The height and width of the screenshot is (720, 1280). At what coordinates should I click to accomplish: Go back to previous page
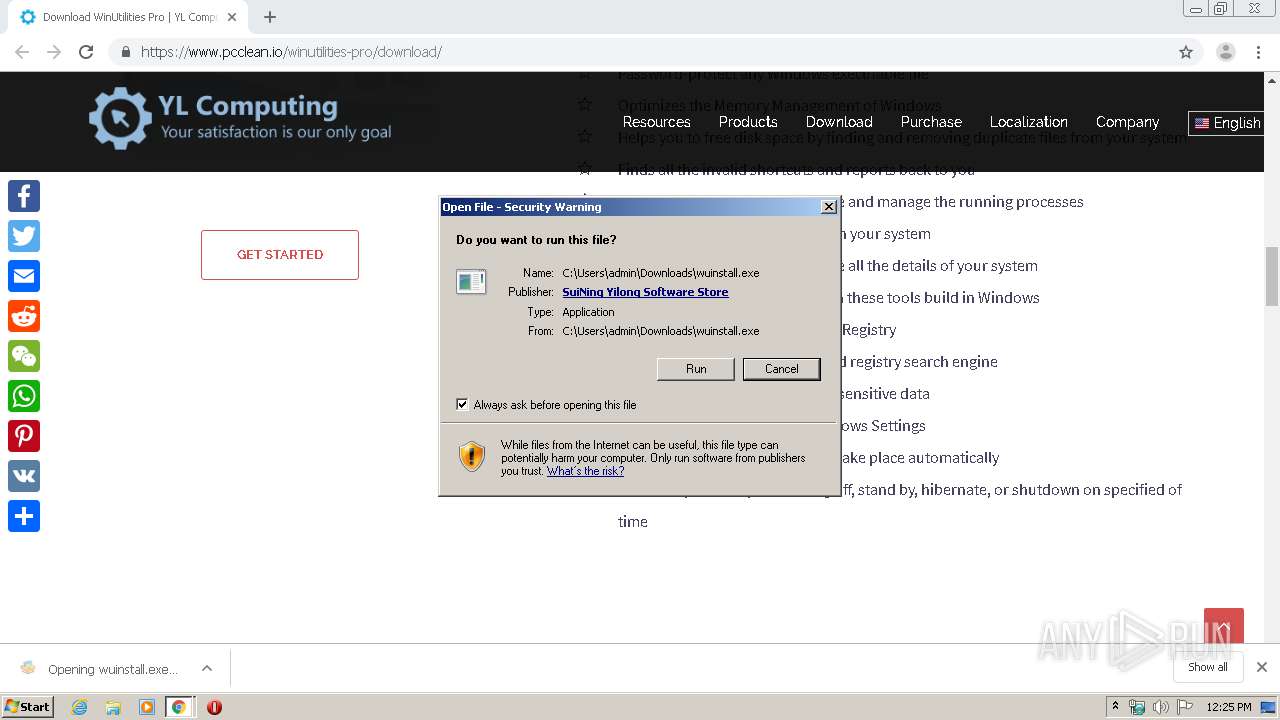tap(22, 52)
